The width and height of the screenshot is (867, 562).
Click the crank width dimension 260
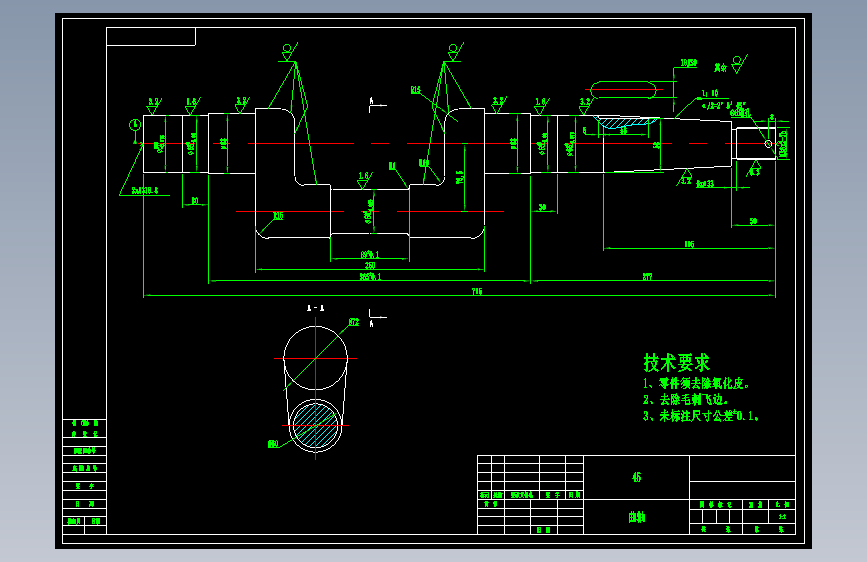click(370, 266)
